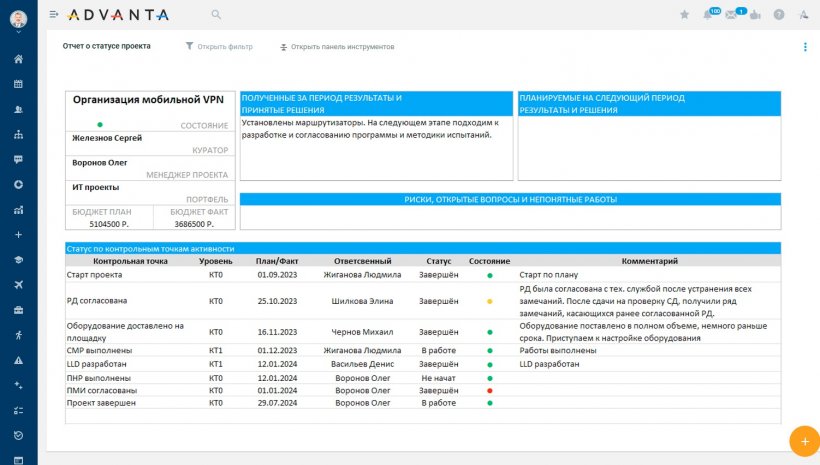Select the 'Отчет о статусе проекта' tab
Screen dimensions: 820x465
click(x=107, y=47)
